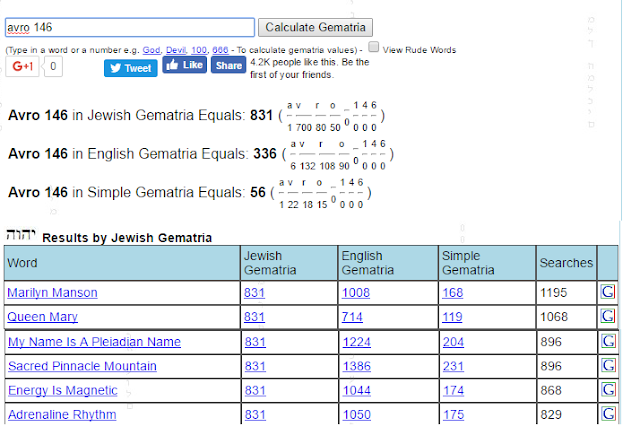
Task: Click English value 1008 link
Action: tap(356, 293)
